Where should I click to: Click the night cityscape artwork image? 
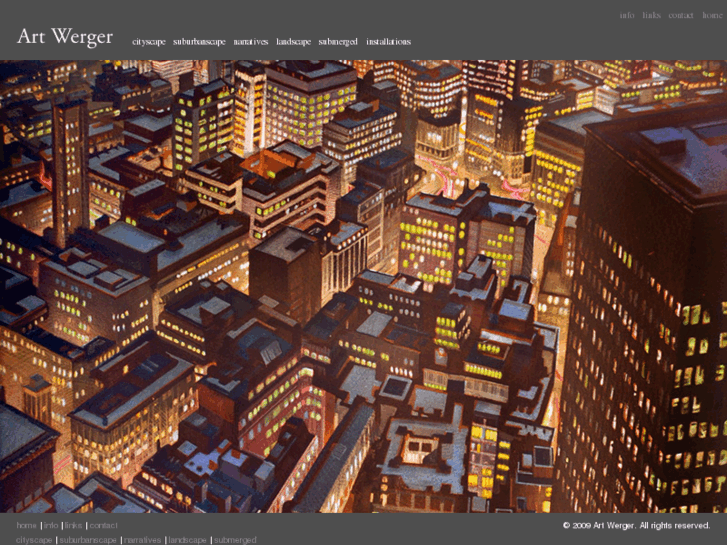click(x=364, y=286)
